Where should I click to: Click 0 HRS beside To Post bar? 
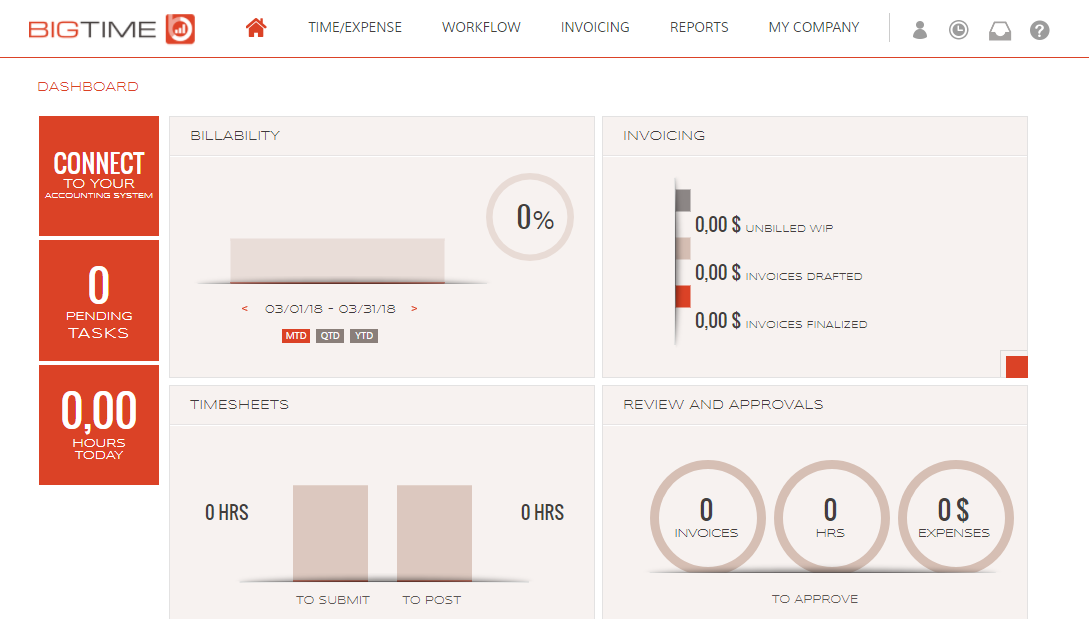point(542,513)
